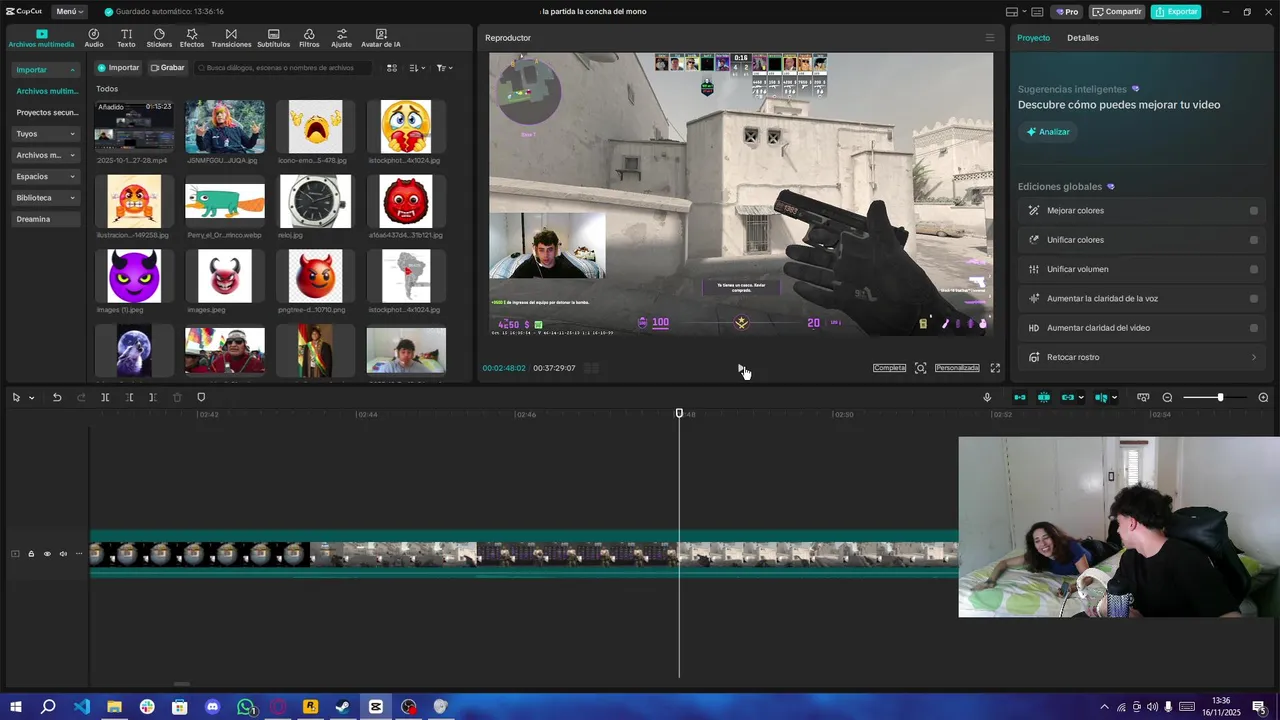Zoom out the timeline
The width and height of the screenshot is (1280, 720).
1167,398
